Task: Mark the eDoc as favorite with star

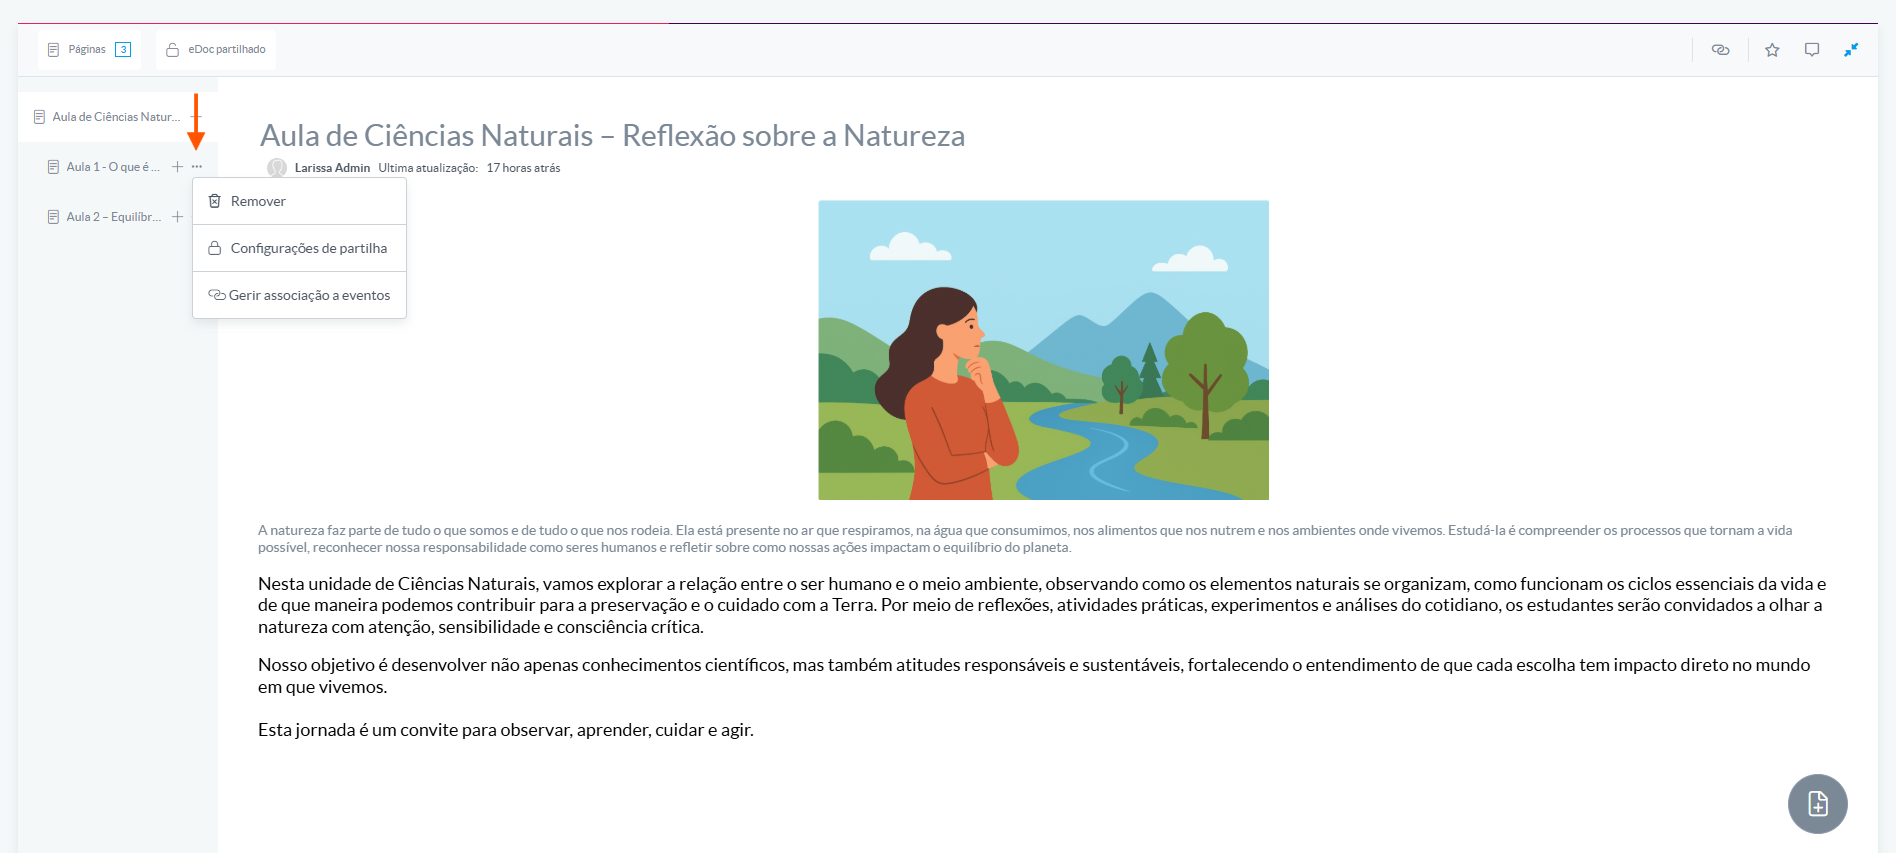Action: click(x=1772, y=49)
